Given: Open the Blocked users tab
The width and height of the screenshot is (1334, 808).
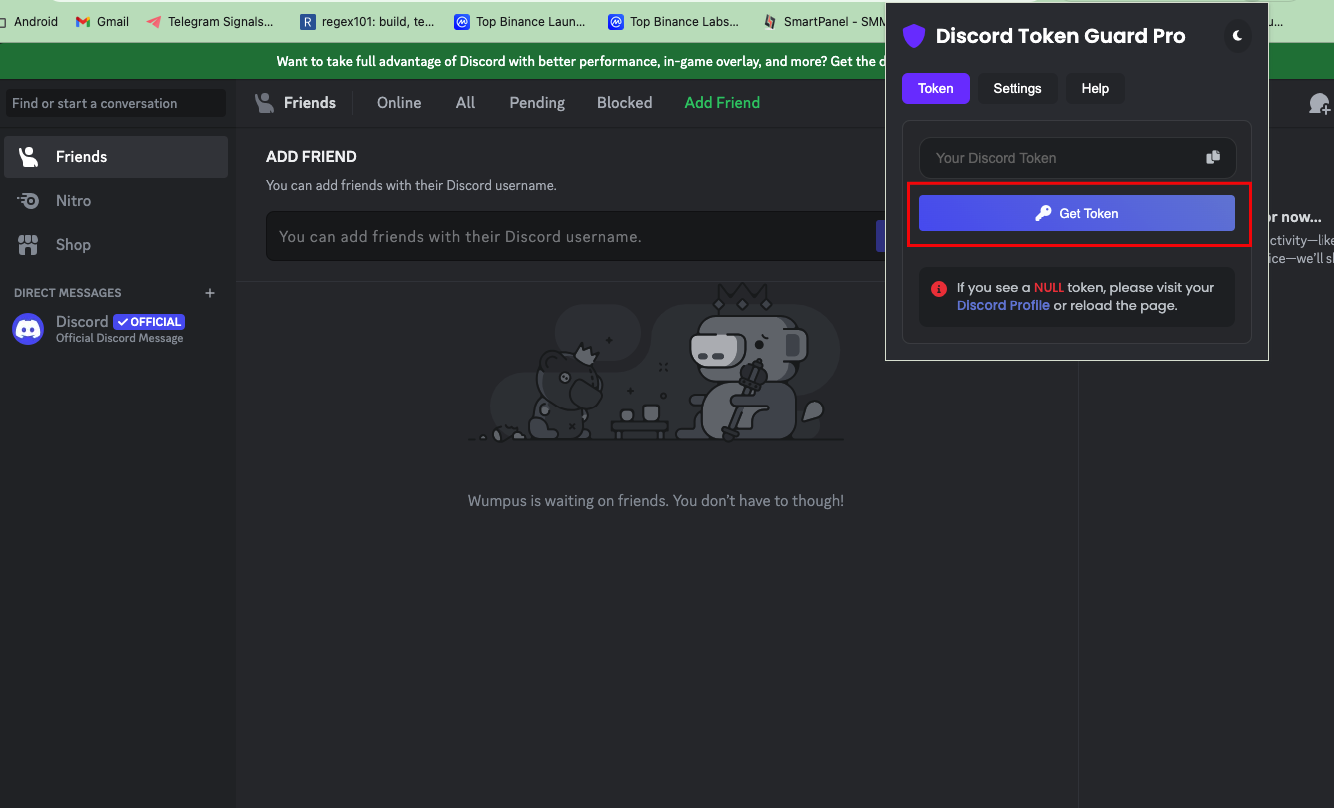Looking at the screenshot, I should [624, 103].
